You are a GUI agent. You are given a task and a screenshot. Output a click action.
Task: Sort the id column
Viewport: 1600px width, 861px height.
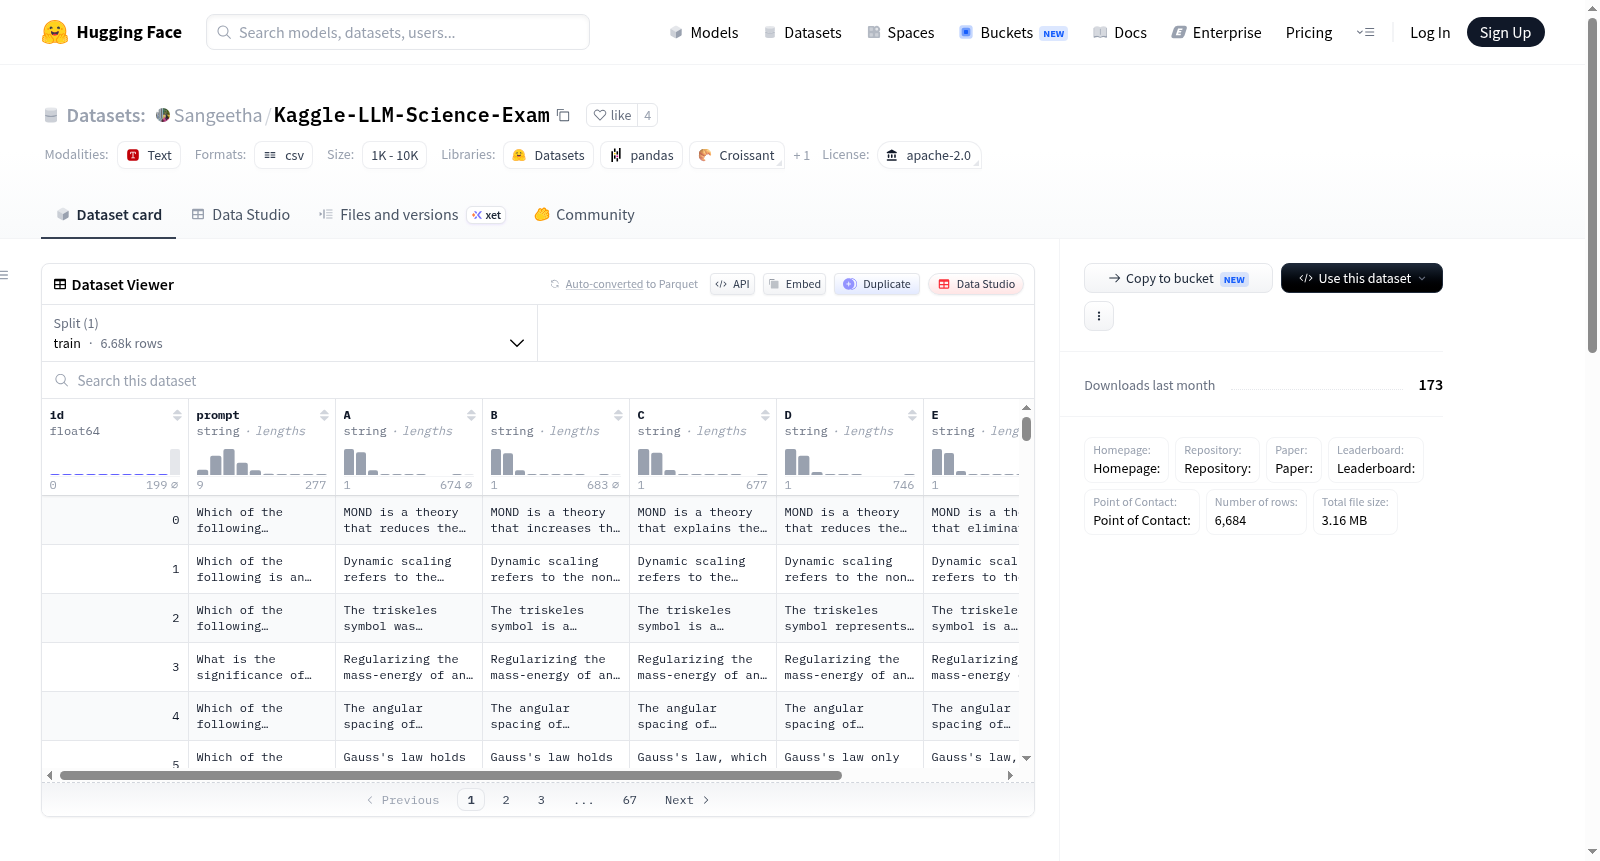point(177,415)
